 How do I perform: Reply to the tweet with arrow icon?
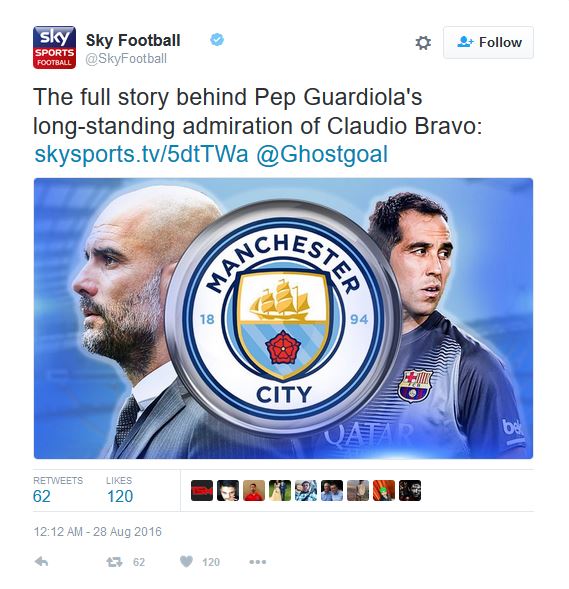click(x=41, y=562)
